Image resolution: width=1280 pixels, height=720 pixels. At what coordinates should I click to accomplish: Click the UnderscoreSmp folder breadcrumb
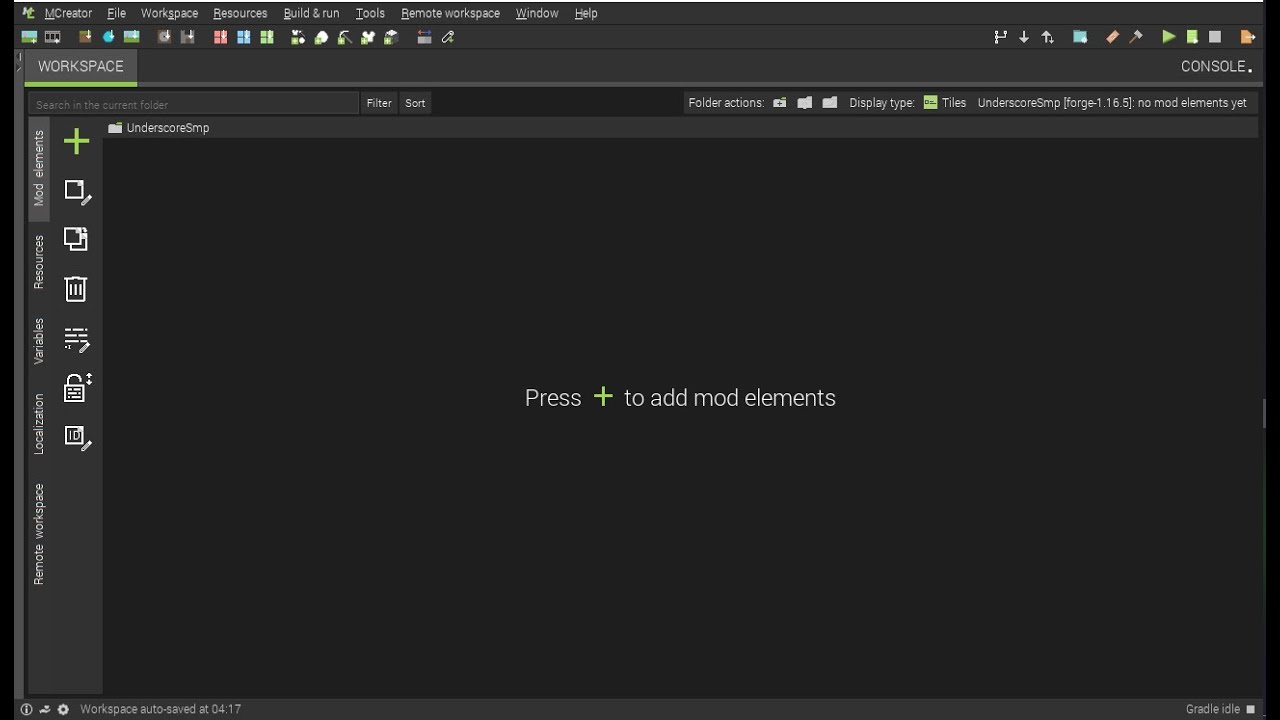[x=159, y=128]
